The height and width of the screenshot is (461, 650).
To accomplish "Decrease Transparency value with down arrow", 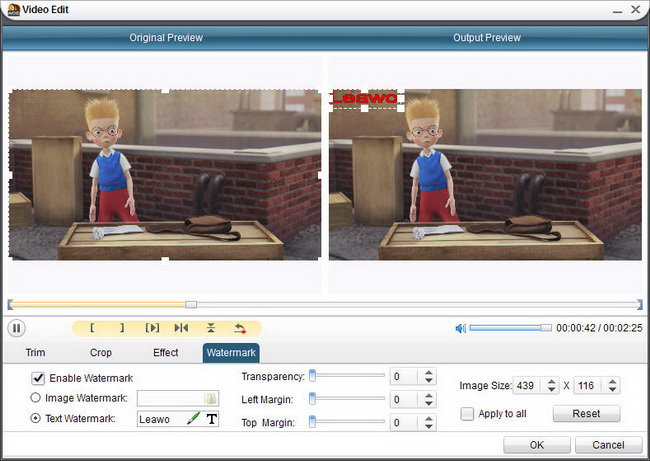I will [x=429, y=381].
